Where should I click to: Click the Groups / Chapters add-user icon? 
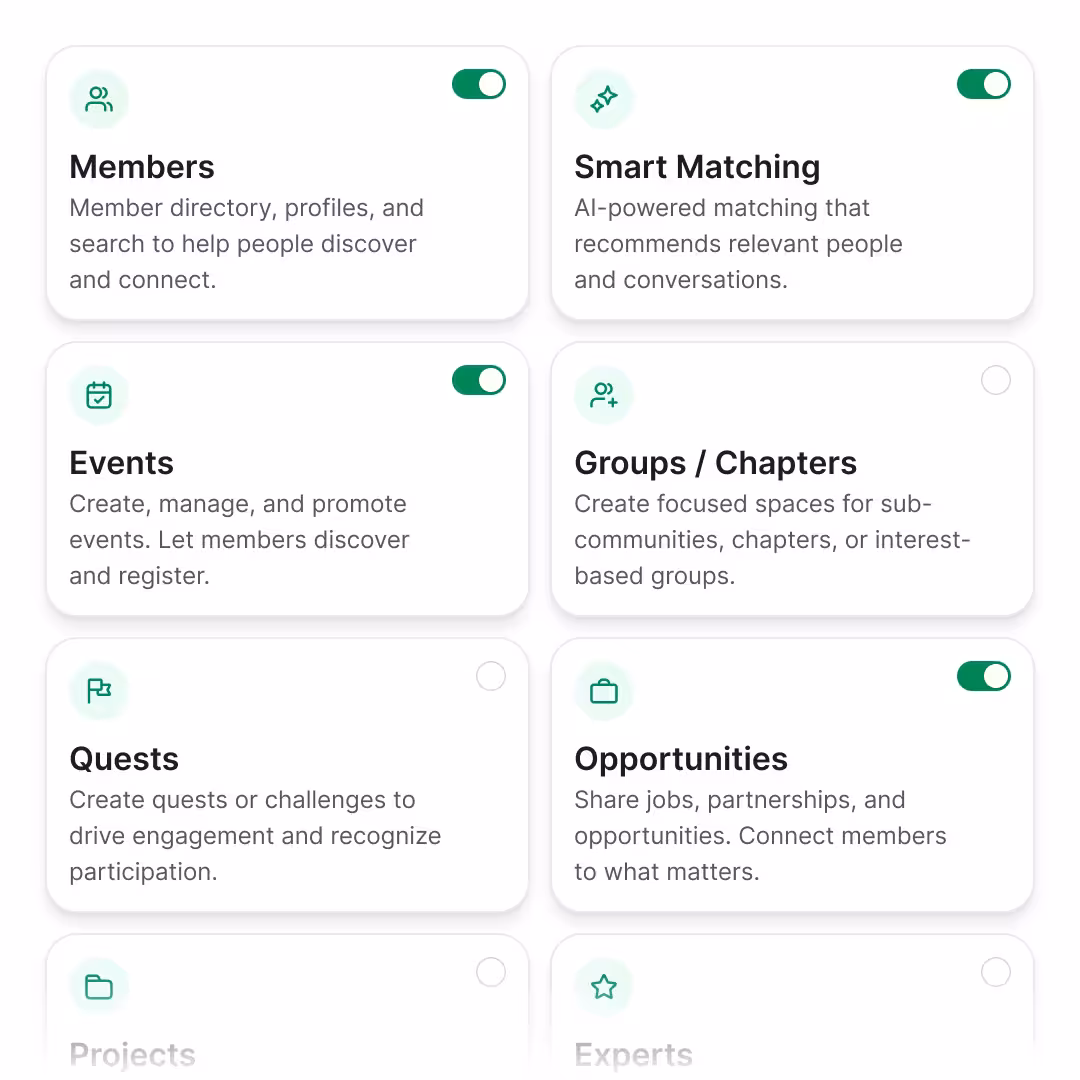coord(604,395)
